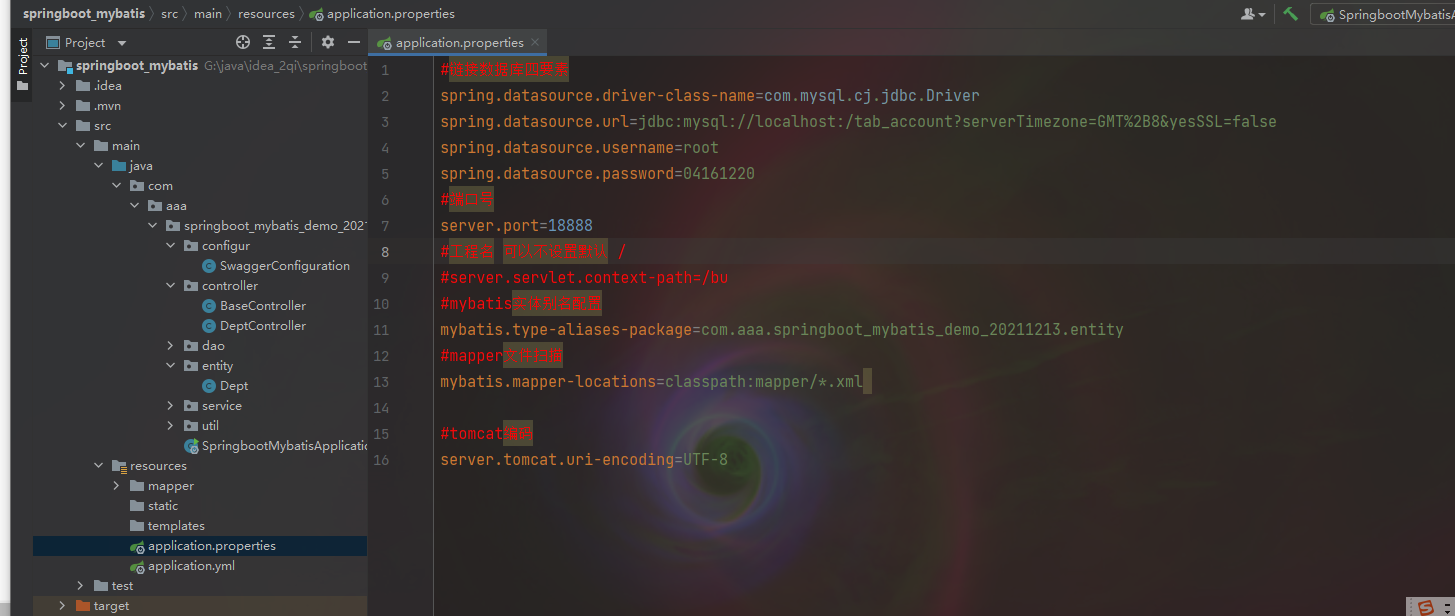
Task: Expand the test folder
Action: [x=80, y=586]
